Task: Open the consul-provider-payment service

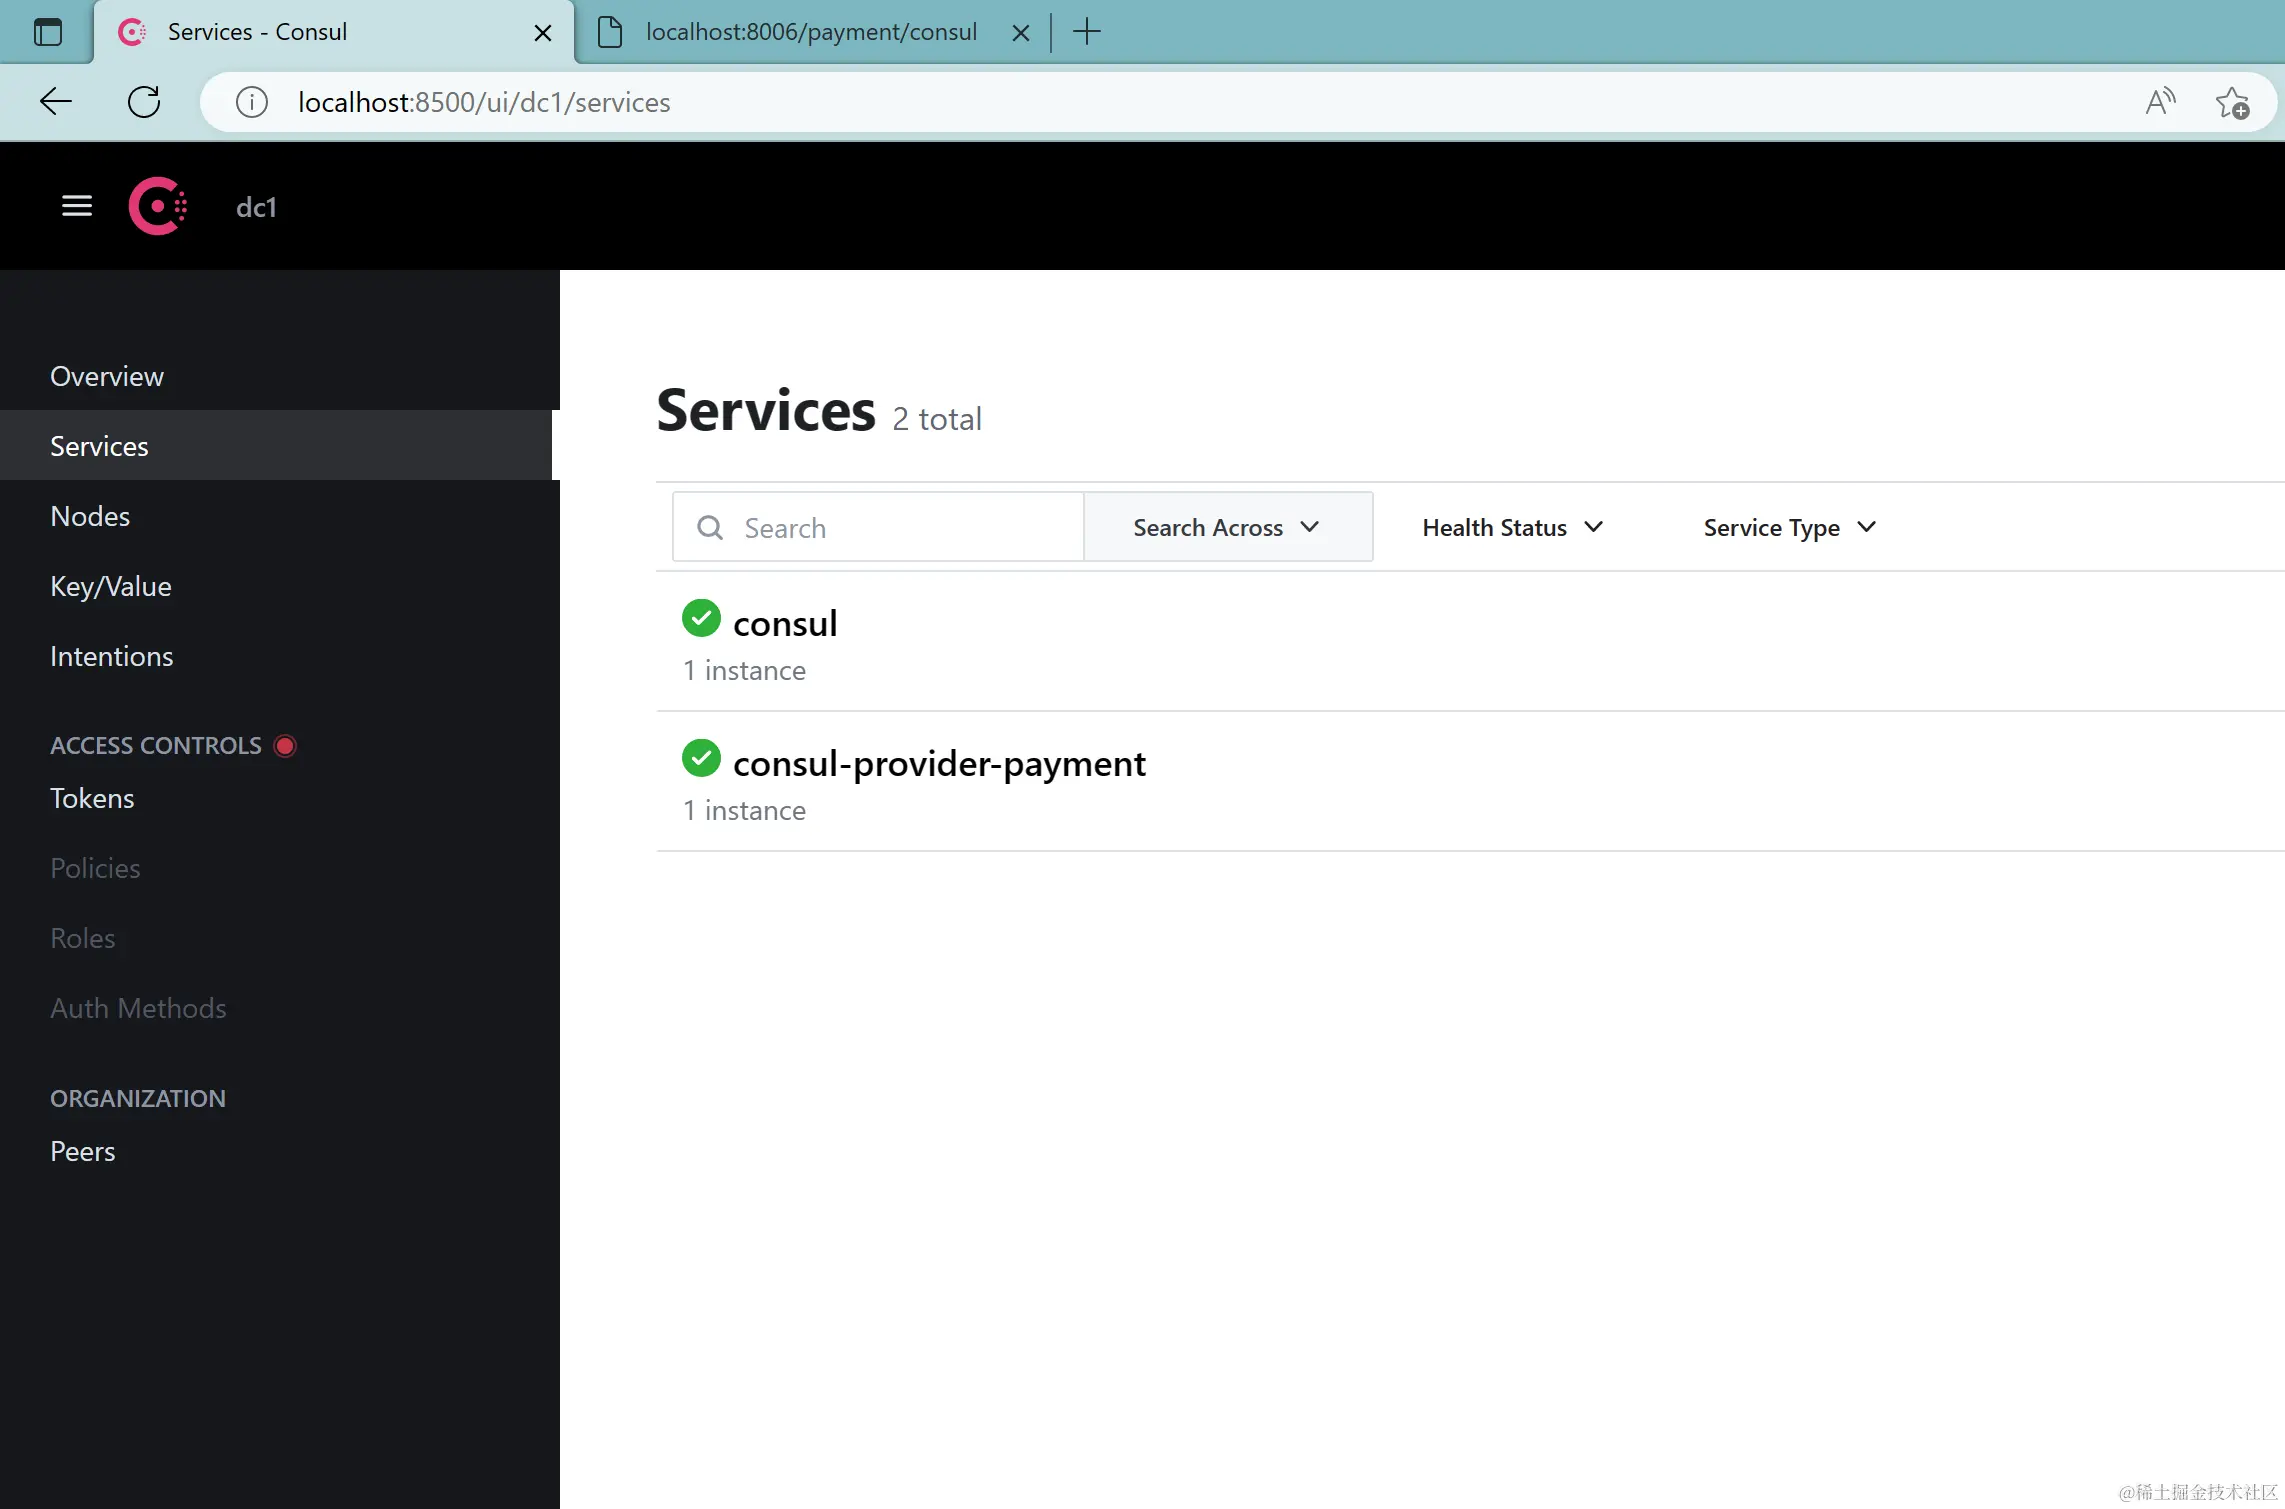Action: (939, 764)
